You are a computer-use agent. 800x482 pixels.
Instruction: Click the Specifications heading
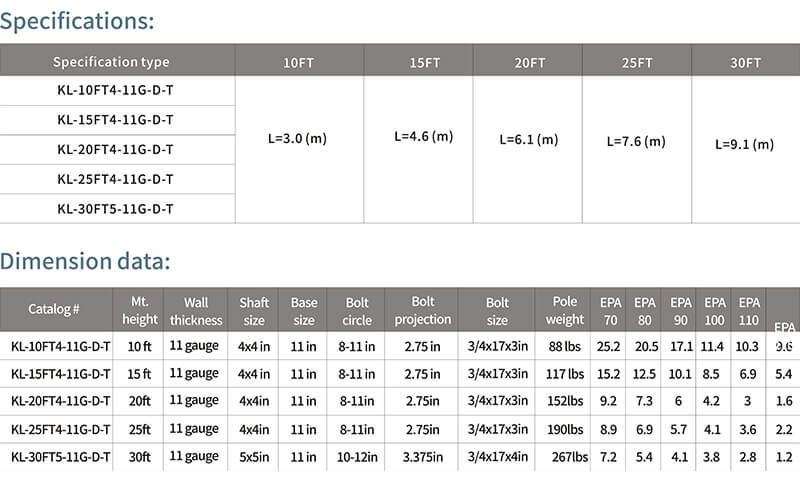coord(77,21)
